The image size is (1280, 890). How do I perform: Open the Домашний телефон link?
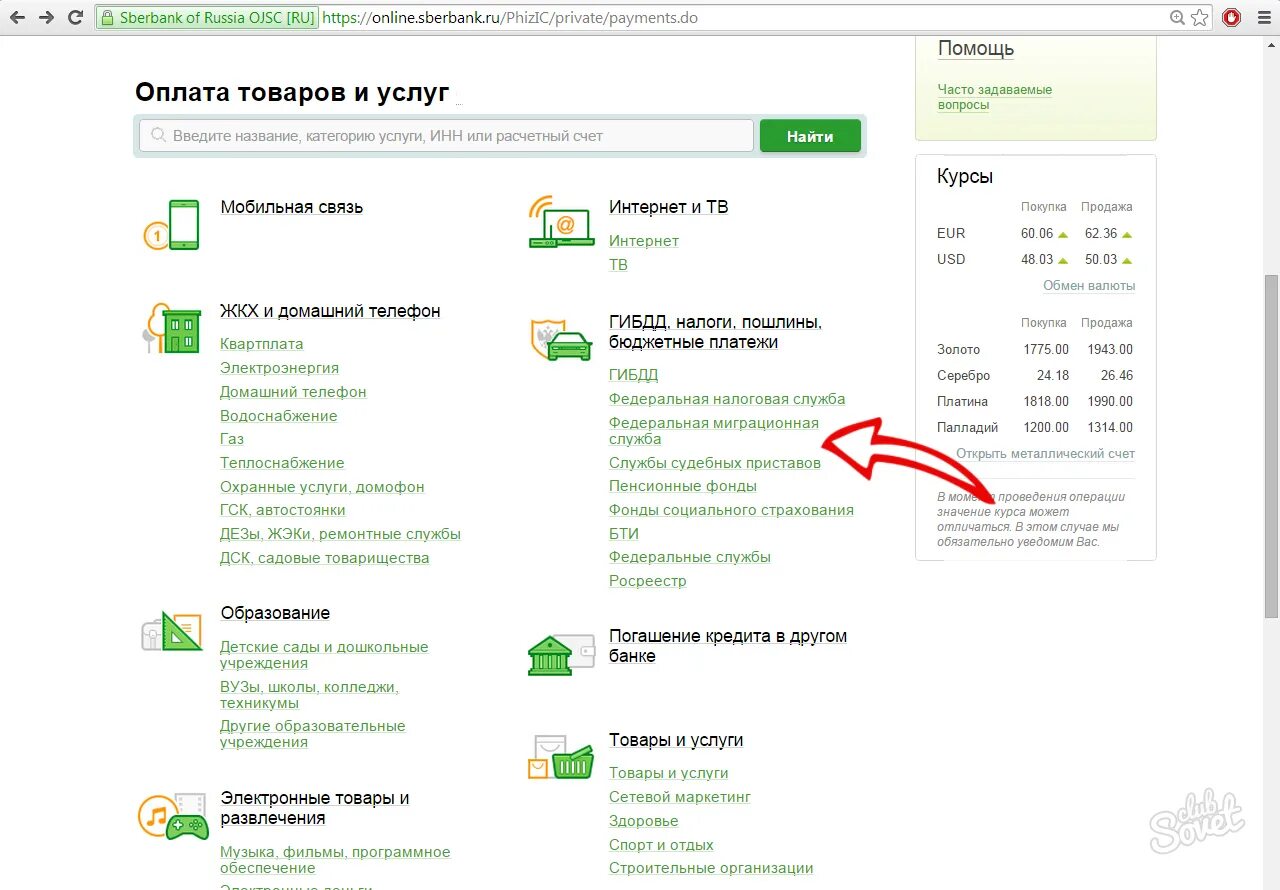[x=293, y=392]
